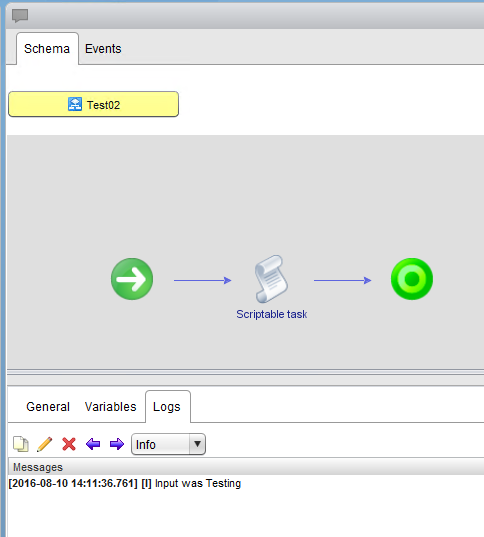Open the General tab

(48, 407)
